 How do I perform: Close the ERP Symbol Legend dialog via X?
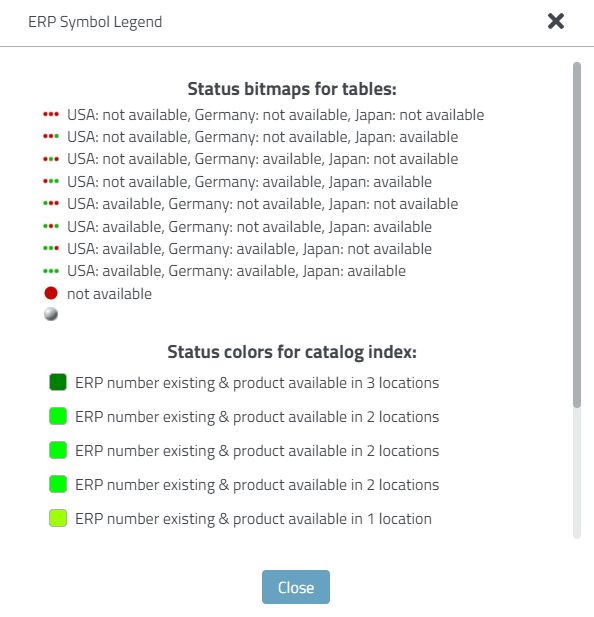(x=556, y=21)
